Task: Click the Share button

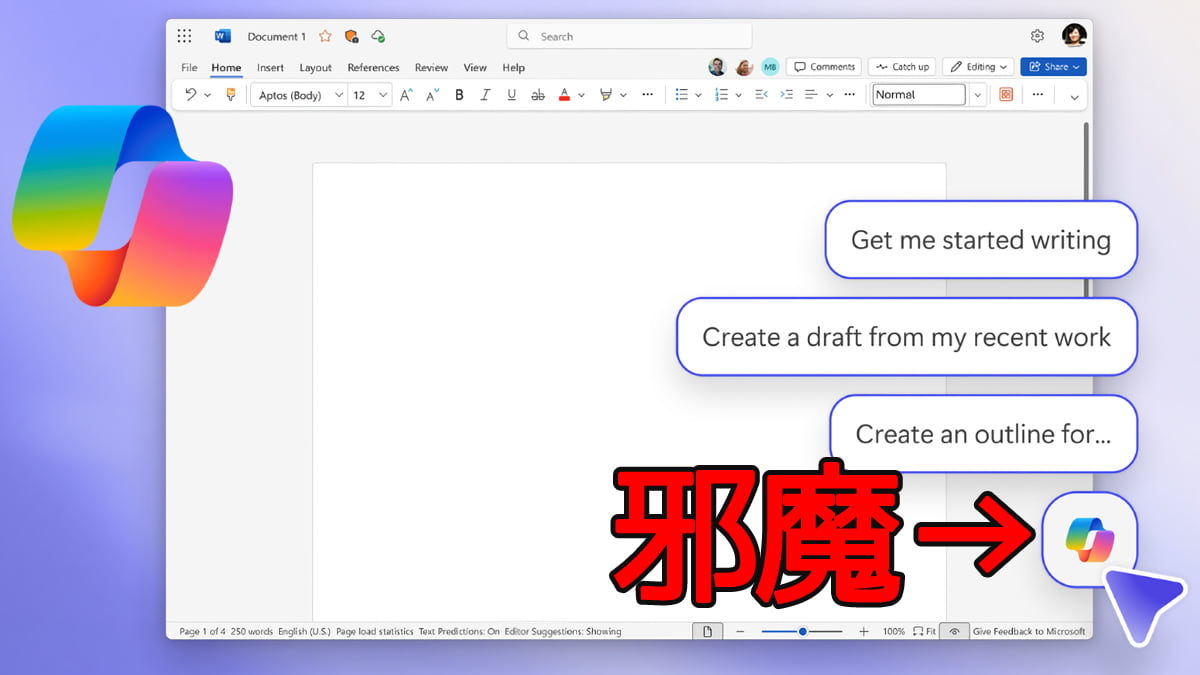Action: click(x=1053, y=67)
